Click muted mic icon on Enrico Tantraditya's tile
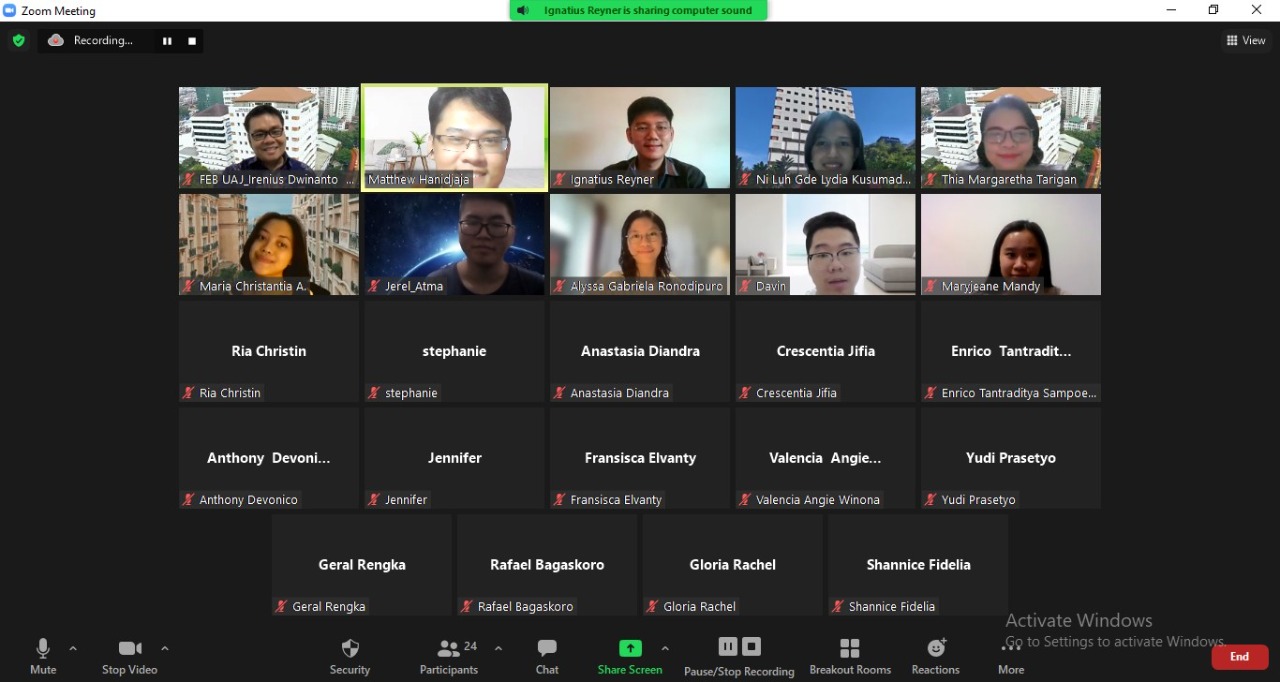The image size is (1280, 682). click(930, 393)
